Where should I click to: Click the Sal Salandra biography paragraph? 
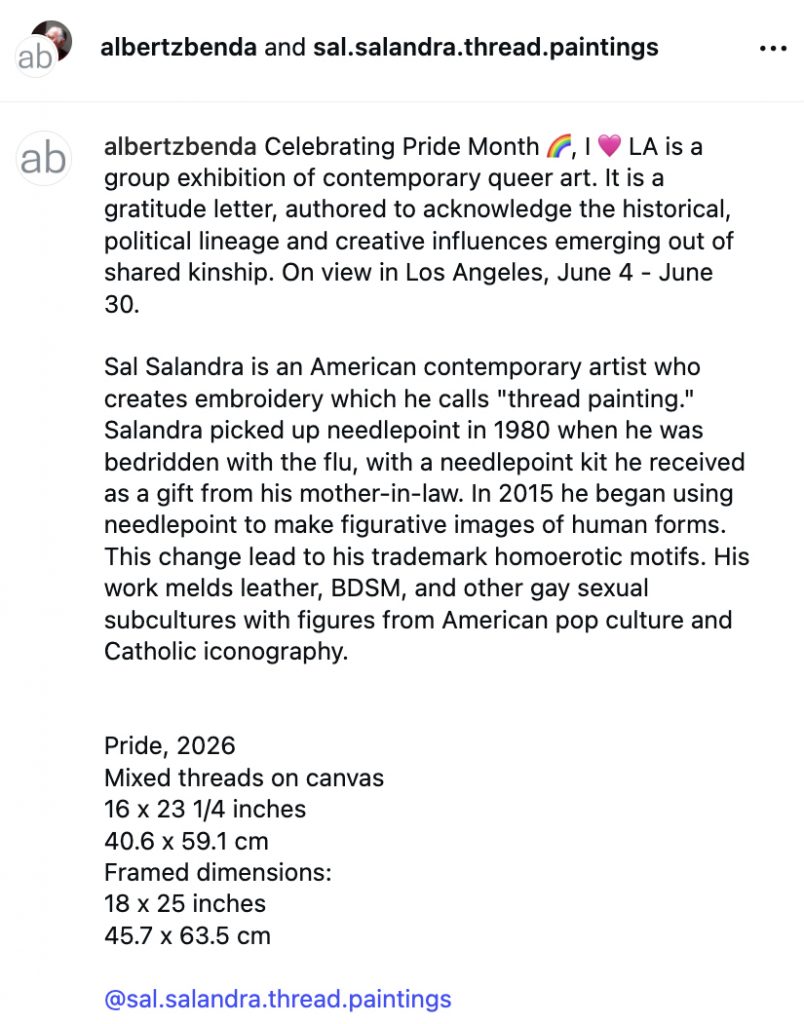coord(426,509)
